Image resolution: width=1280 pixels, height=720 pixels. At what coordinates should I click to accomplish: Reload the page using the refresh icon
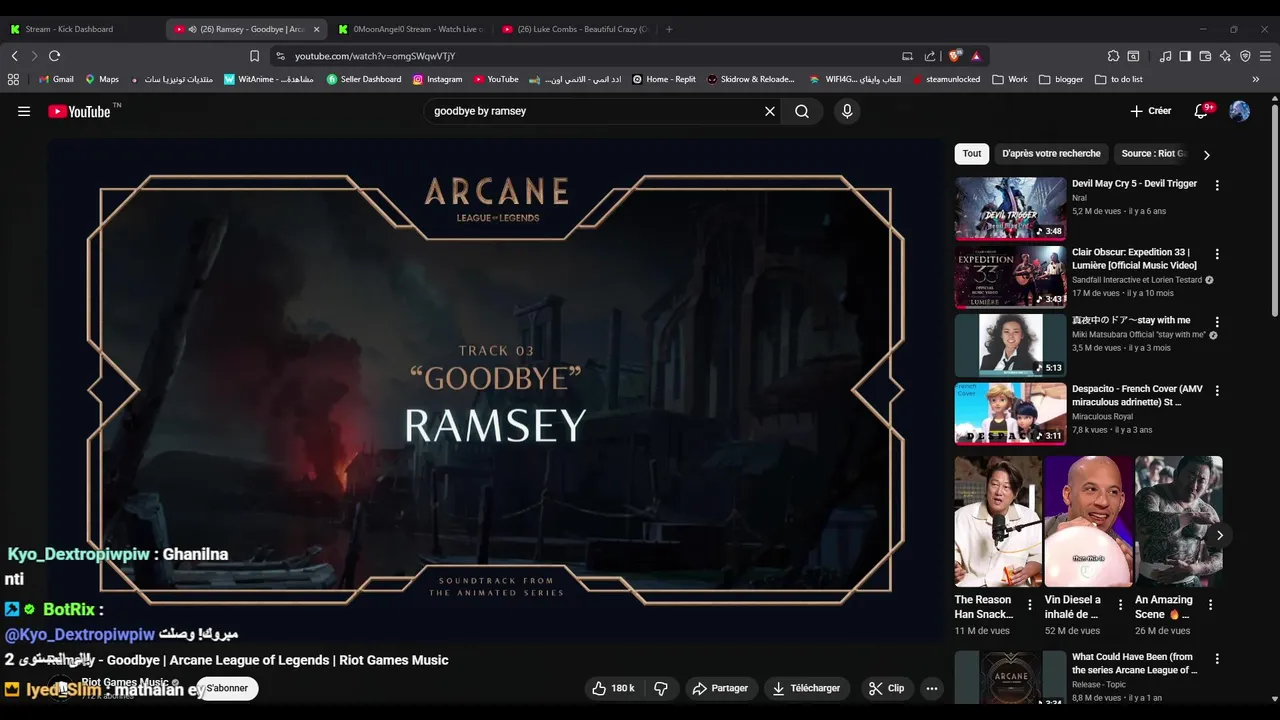(54, 56)
